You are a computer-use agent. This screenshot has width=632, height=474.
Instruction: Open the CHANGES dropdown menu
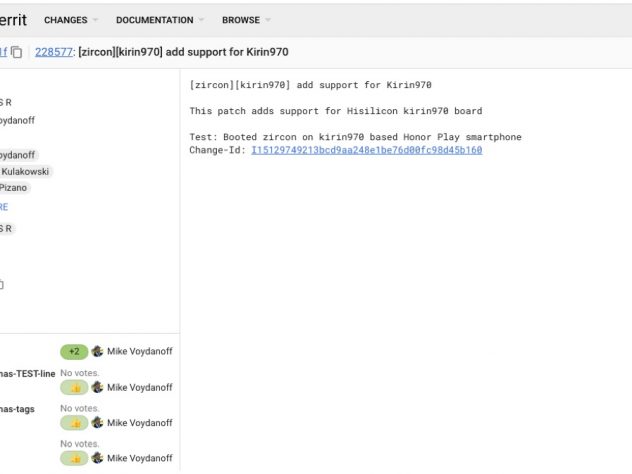click(x=71, y=20)
